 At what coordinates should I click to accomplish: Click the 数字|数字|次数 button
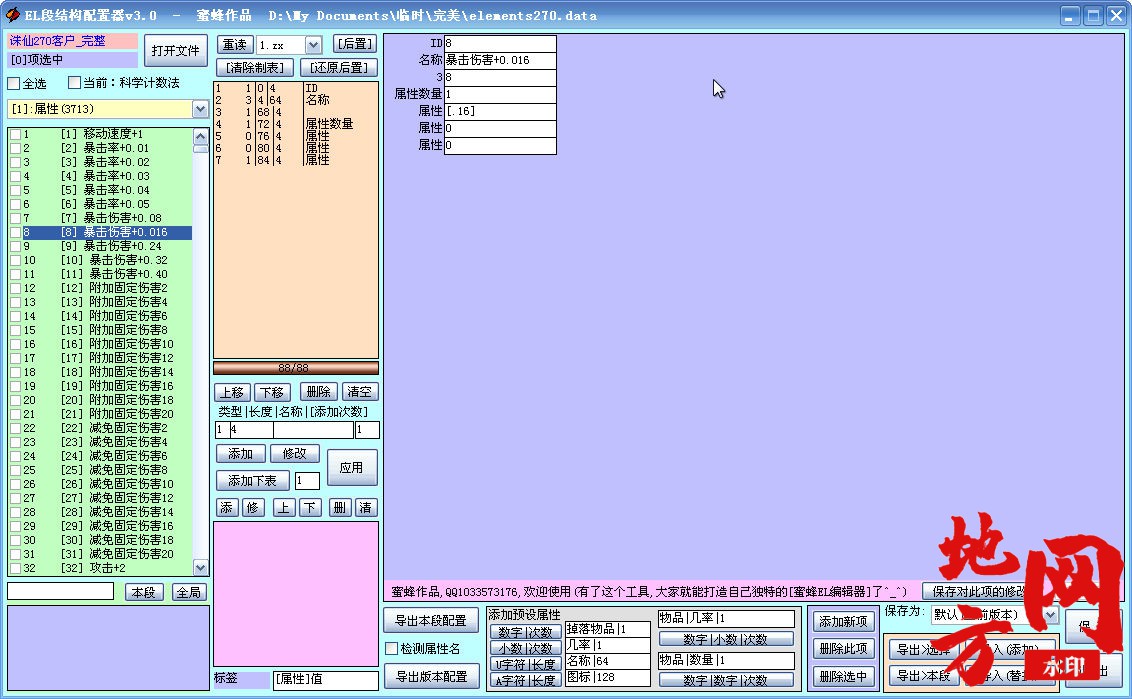point(726,680)
